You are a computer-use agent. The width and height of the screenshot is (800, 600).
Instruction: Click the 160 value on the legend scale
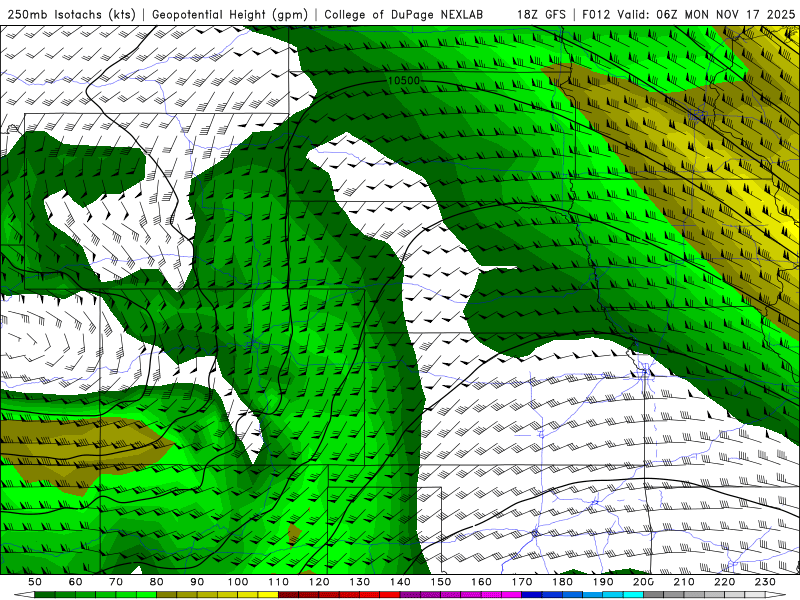coord(481,582)
